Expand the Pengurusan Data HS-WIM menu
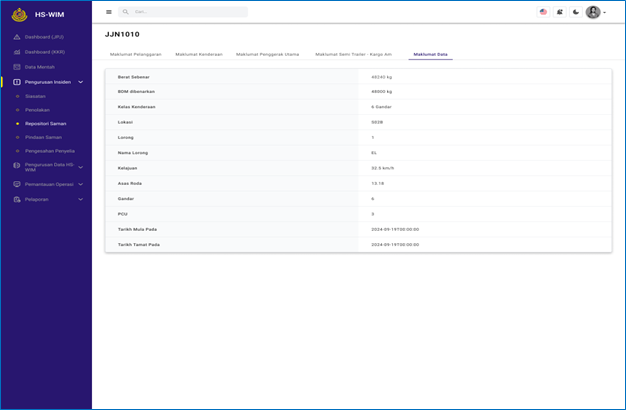The width and height of the screenshot is (626, 410). pos(81,167)
